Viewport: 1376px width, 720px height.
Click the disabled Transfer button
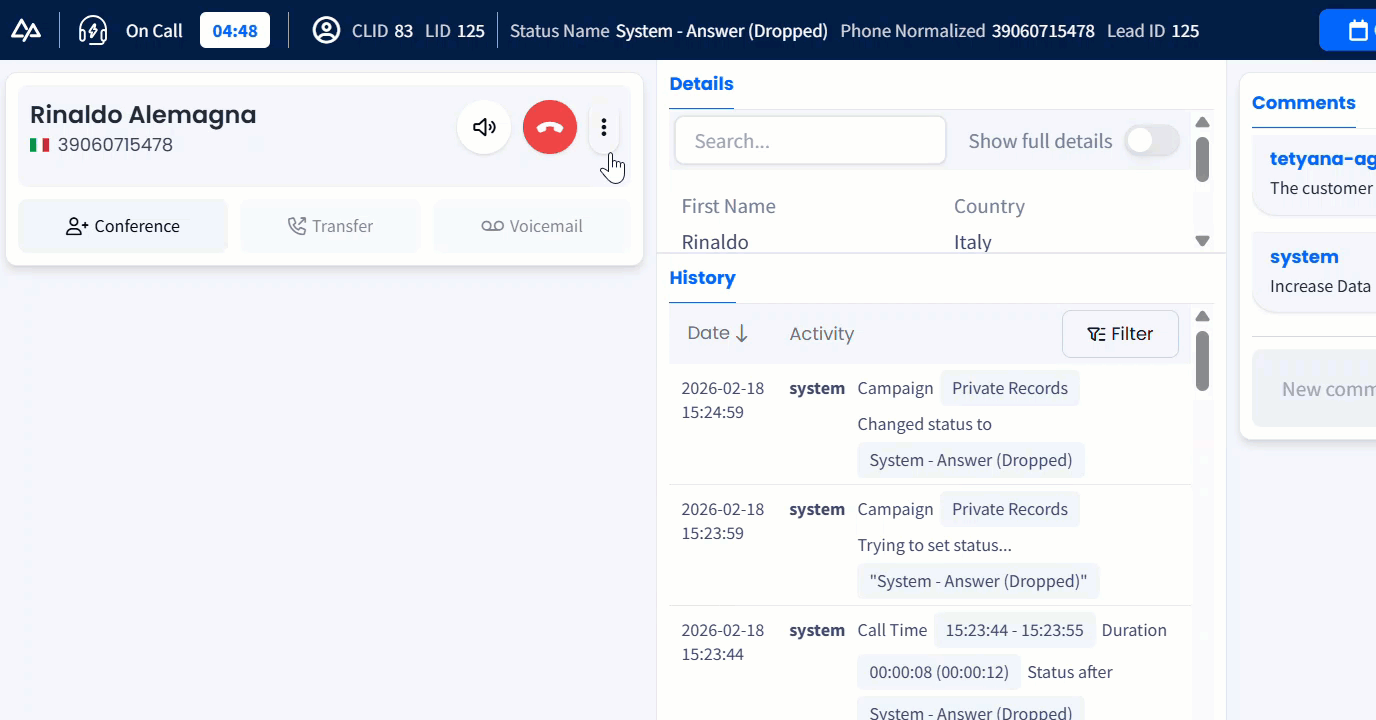pos(330,226)
